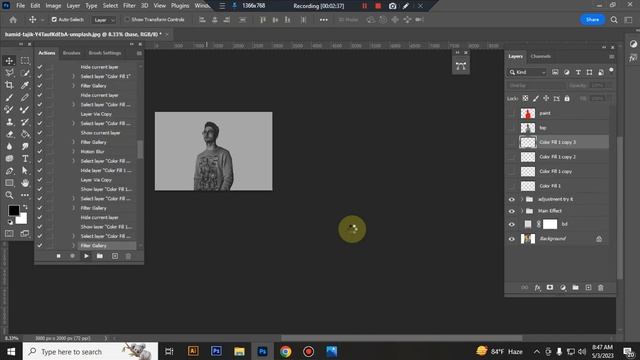The image size is (640, 360).
Task: Open the Actions panel menu
Action: [139, 53]
